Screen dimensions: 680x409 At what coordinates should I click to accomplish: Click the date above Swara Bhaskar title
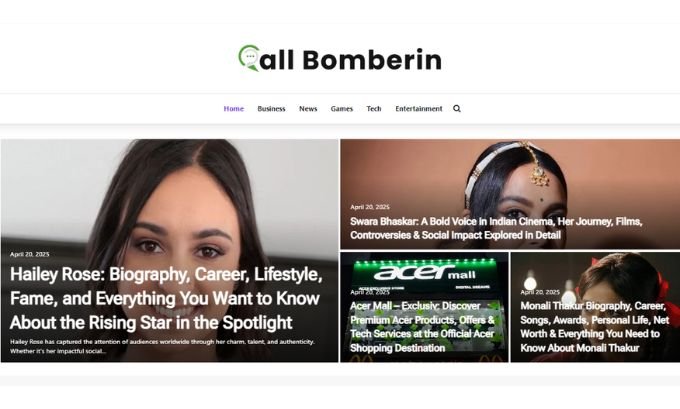click(x=370, y=207)
